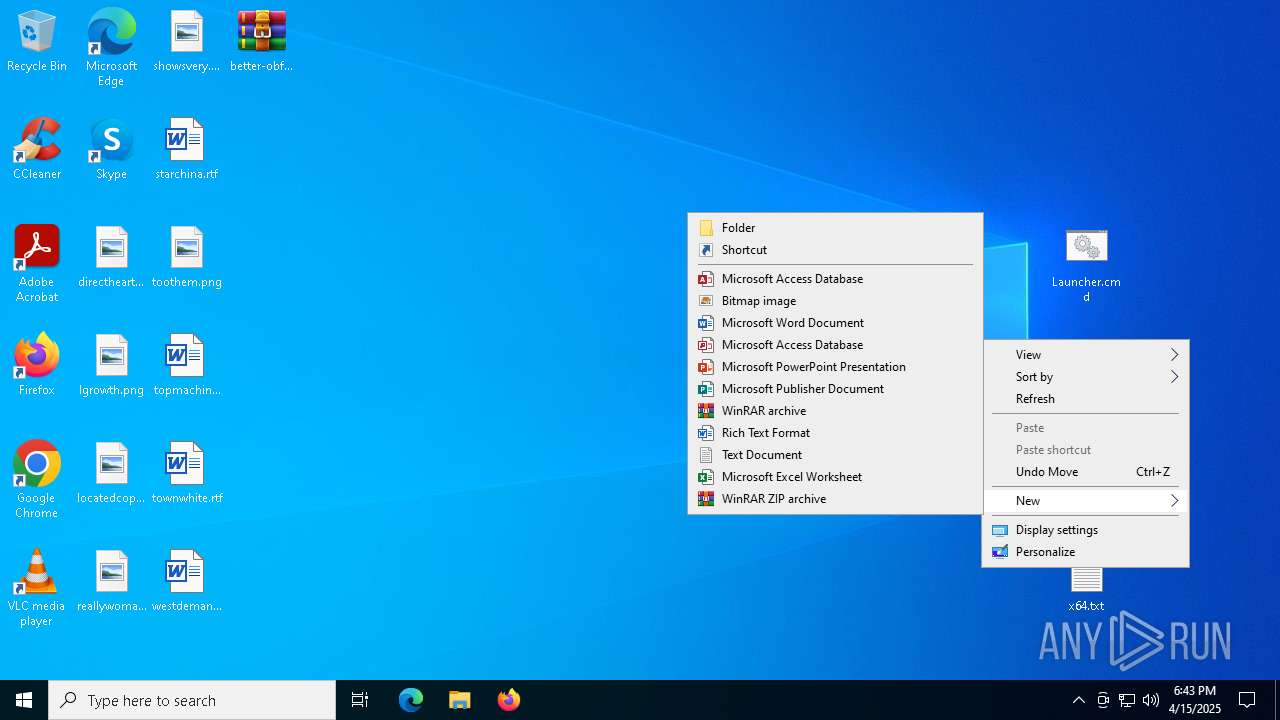Create a new Shortcut
This screenshot has width=1280, height=720.
coord(835,250)
